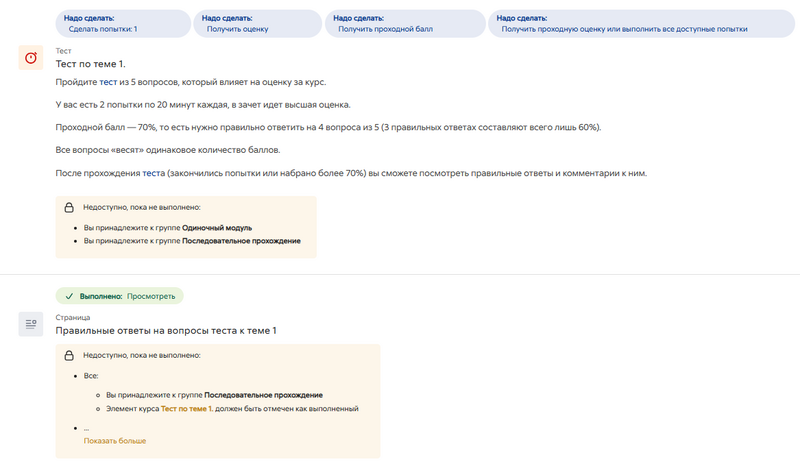Click the page document icon
800x466 pixels.
[31, 324]
